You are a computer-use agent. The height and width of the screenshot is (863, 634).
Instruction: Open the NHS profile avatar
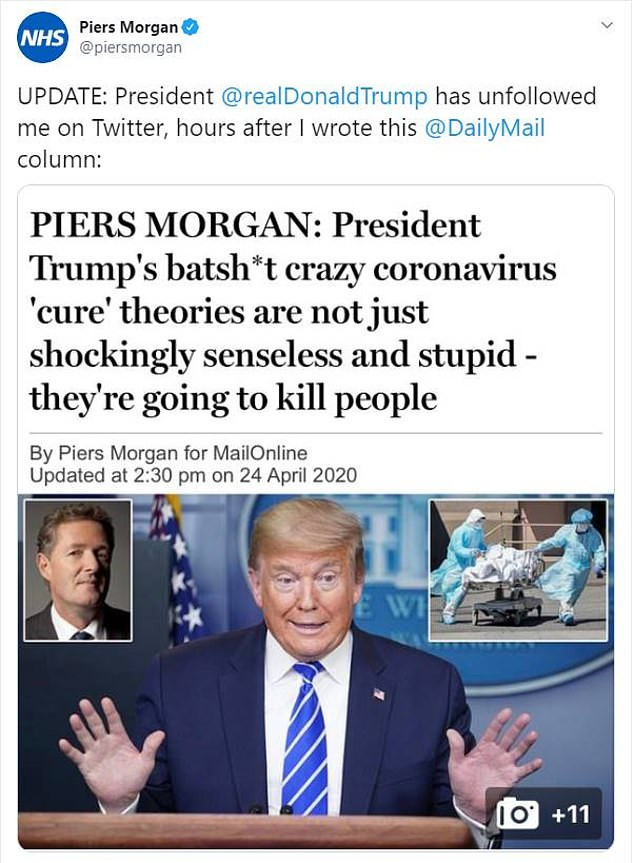click(43, 37)
